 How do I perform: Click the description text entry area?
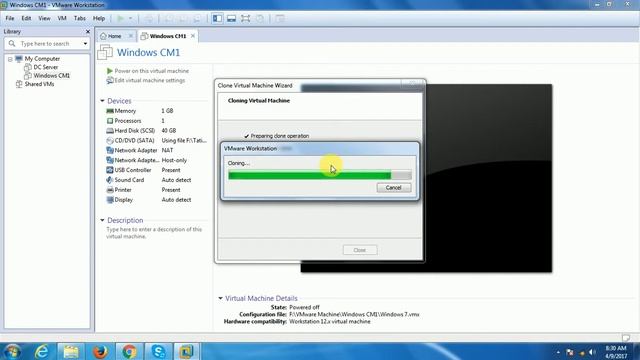(x=154, y=233)
